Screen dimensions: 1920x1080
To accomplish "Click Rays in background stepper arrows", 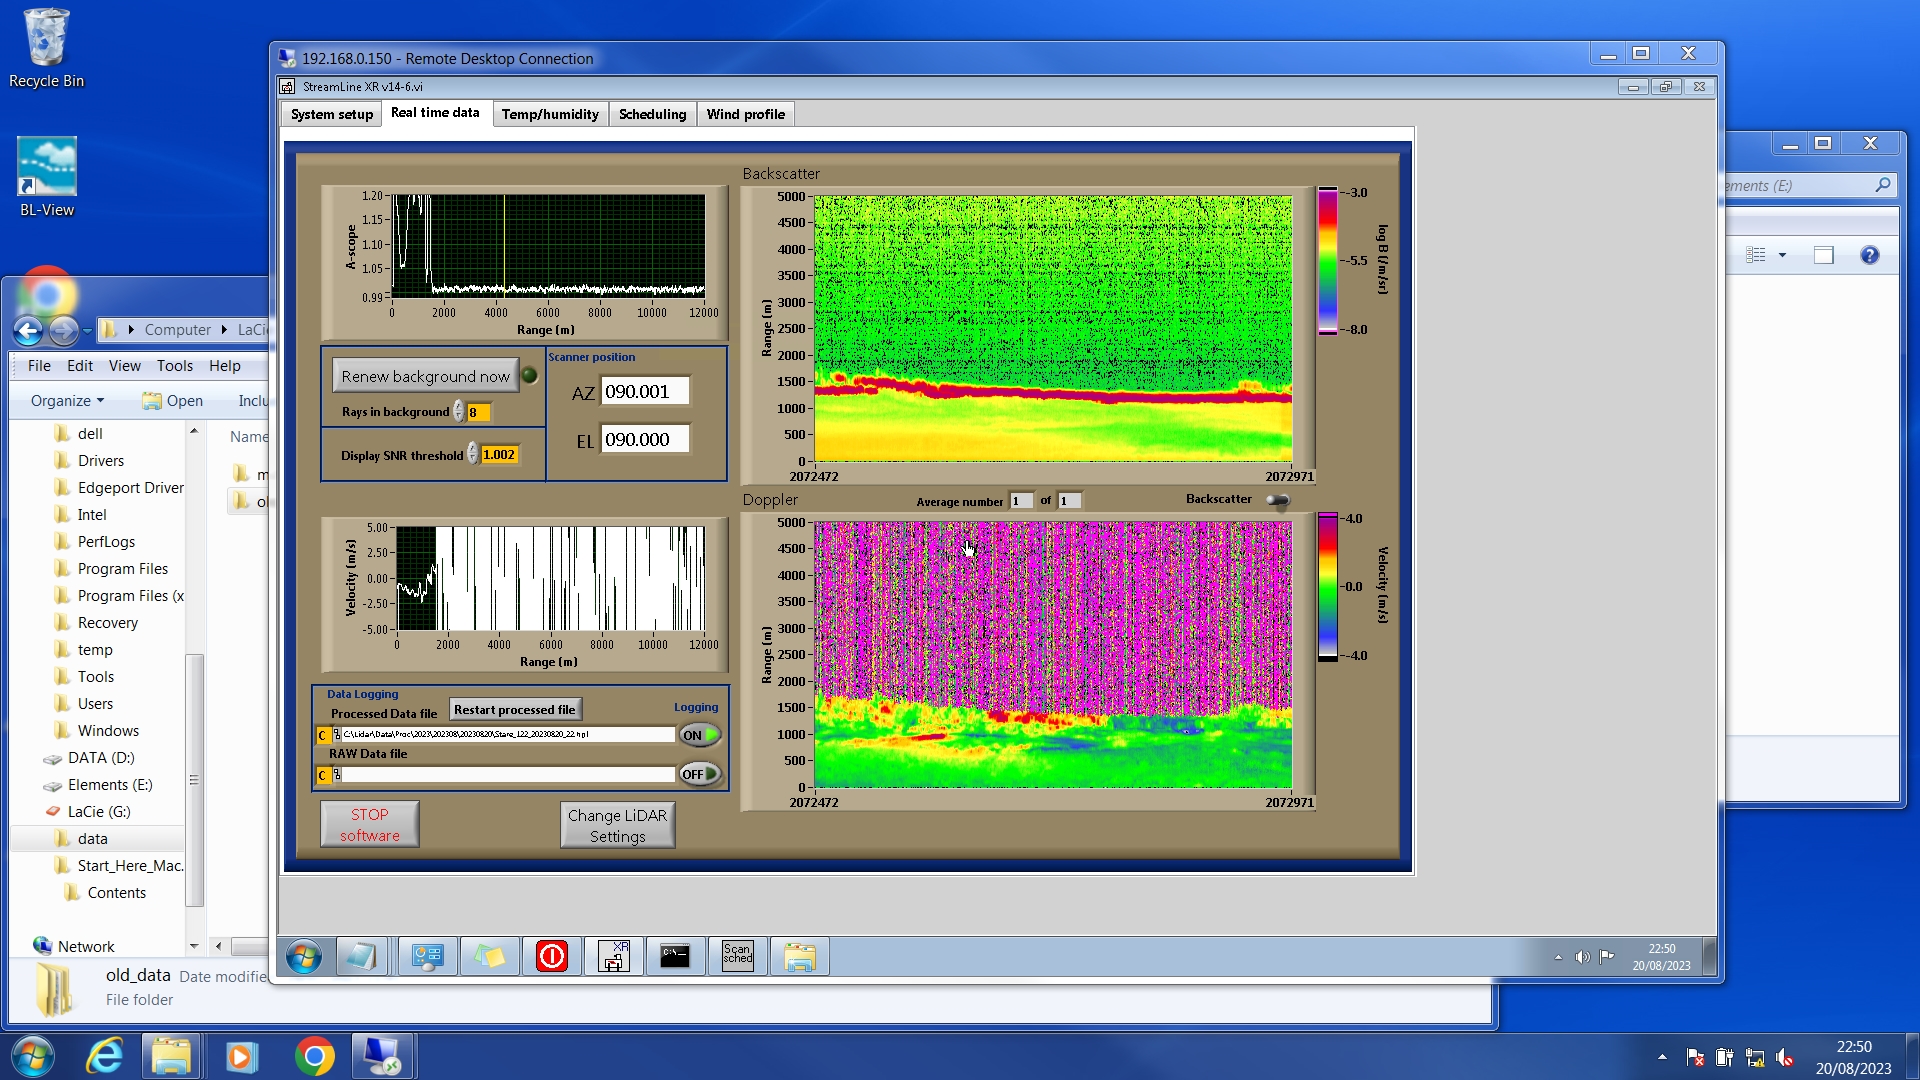I will [x=459, y=412].
